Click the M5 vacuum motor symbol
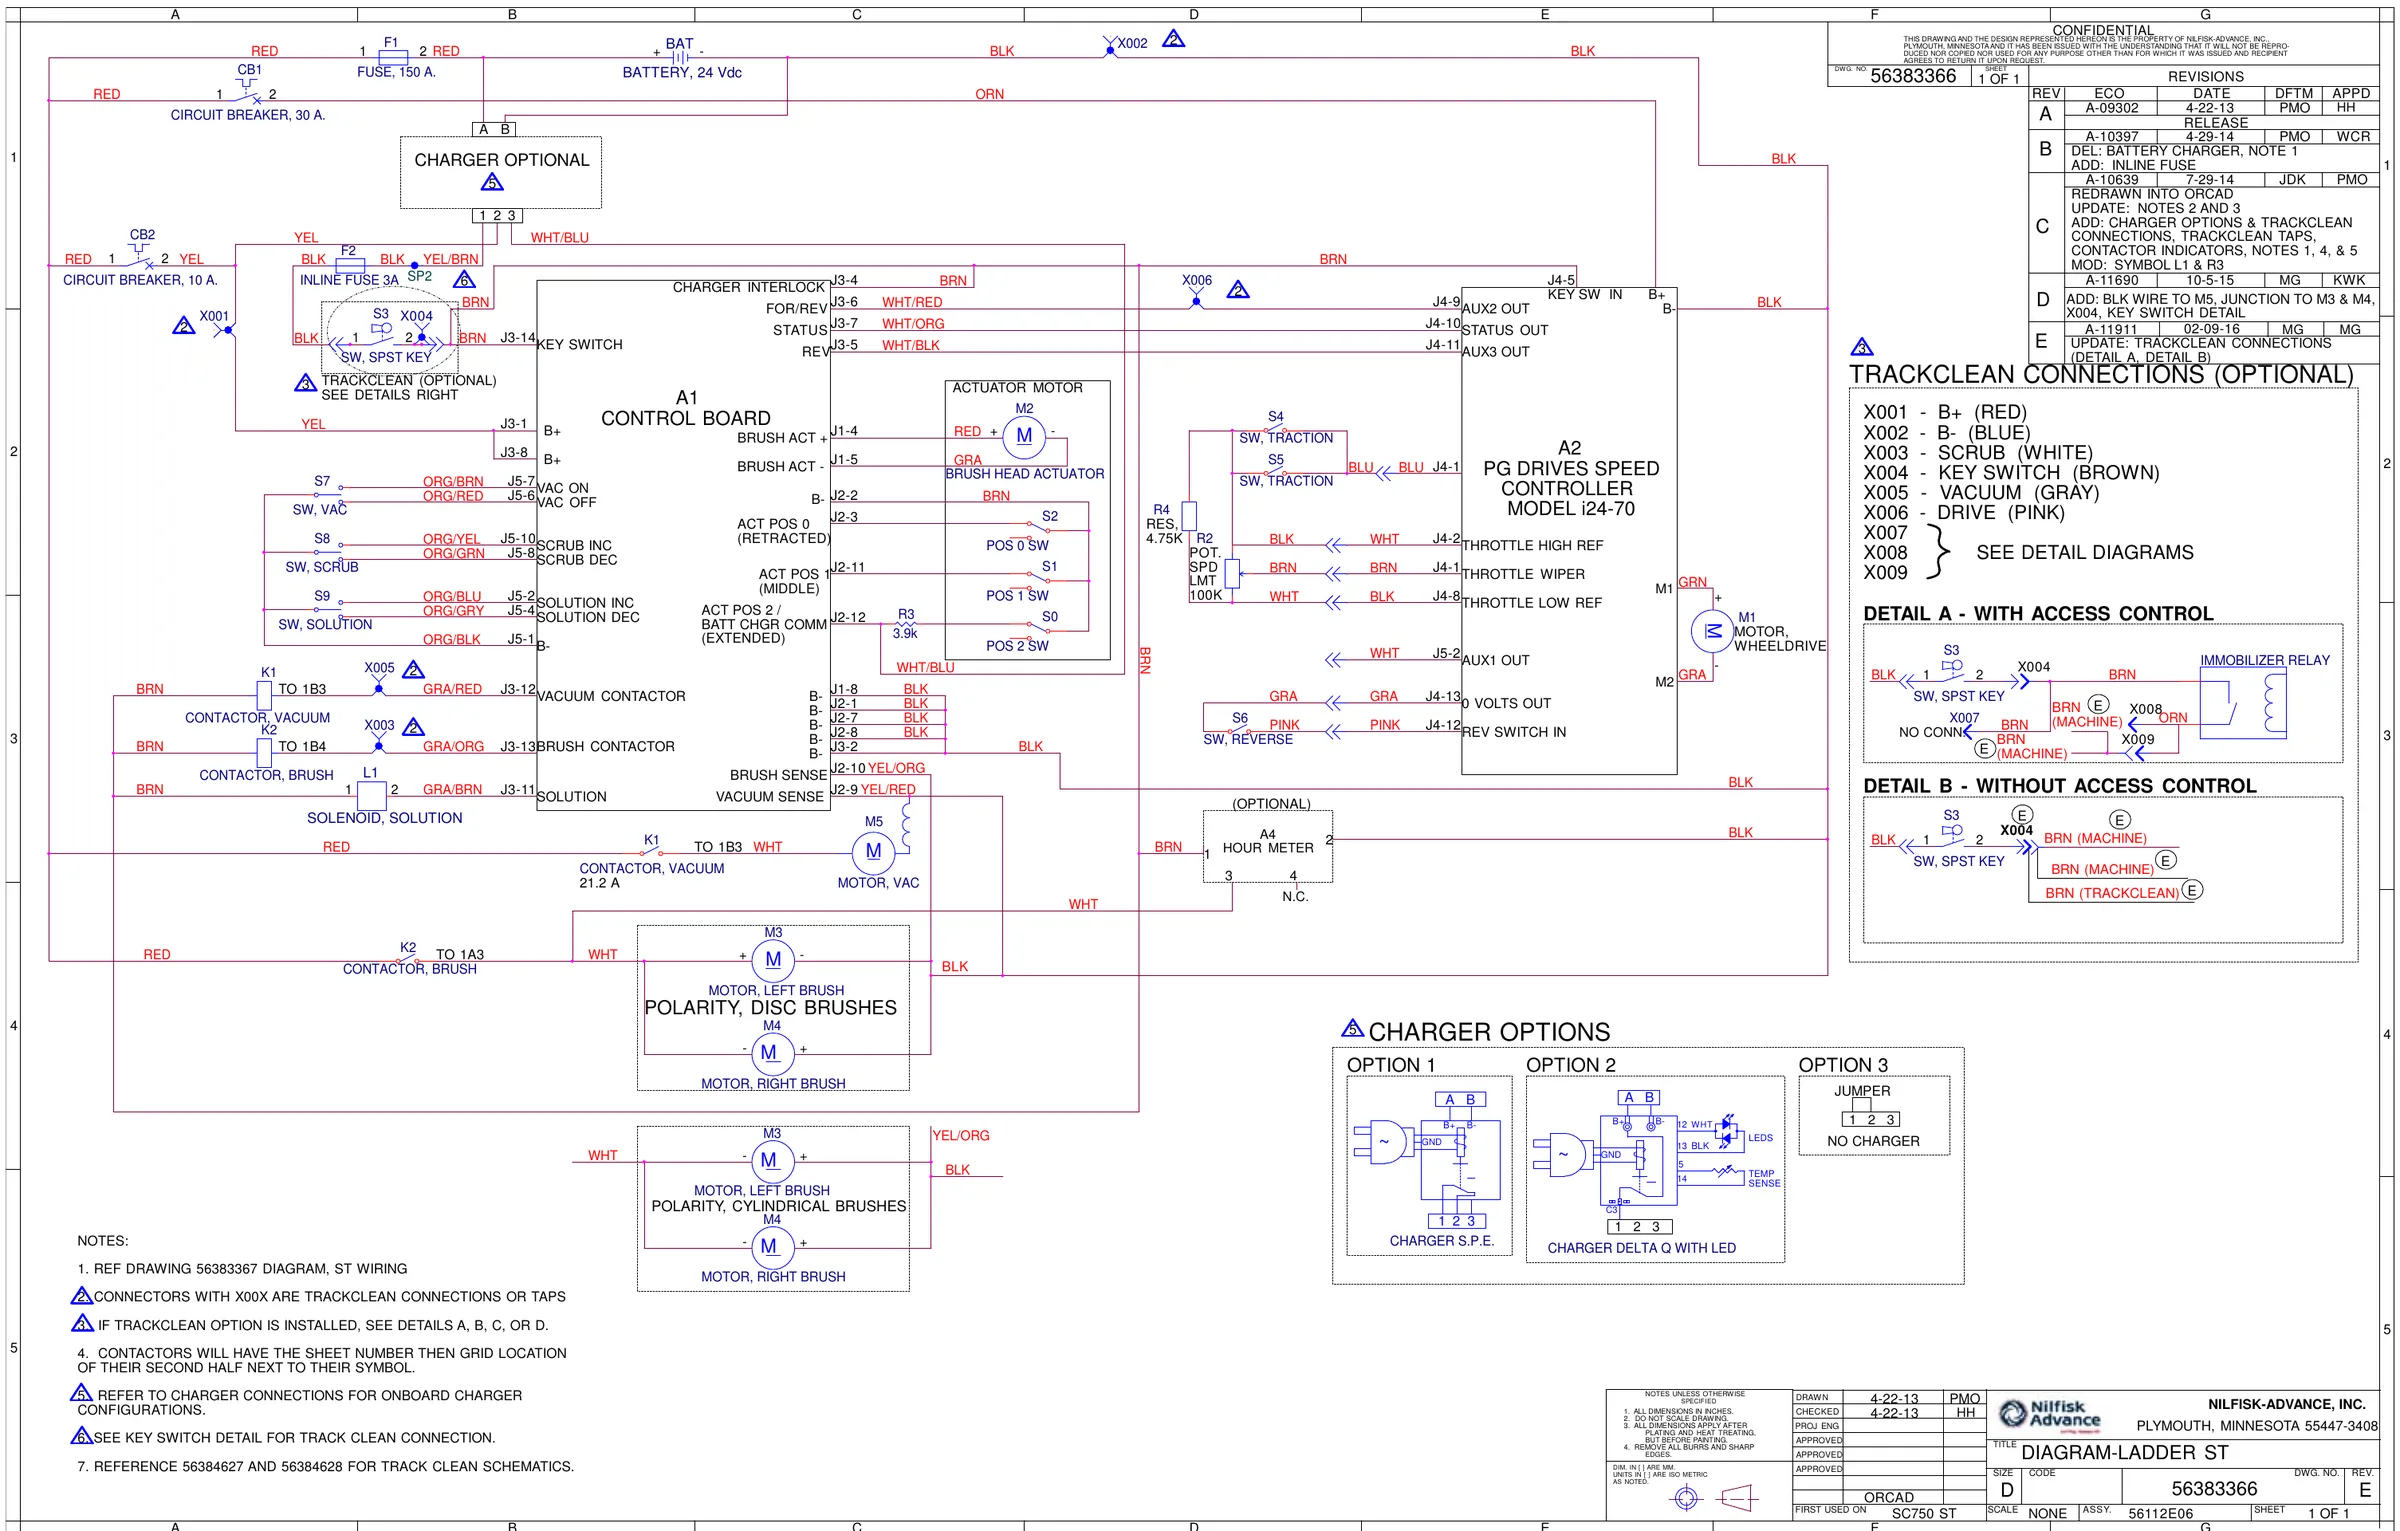The image size is (2400, 1531). (x=873, y=851)
